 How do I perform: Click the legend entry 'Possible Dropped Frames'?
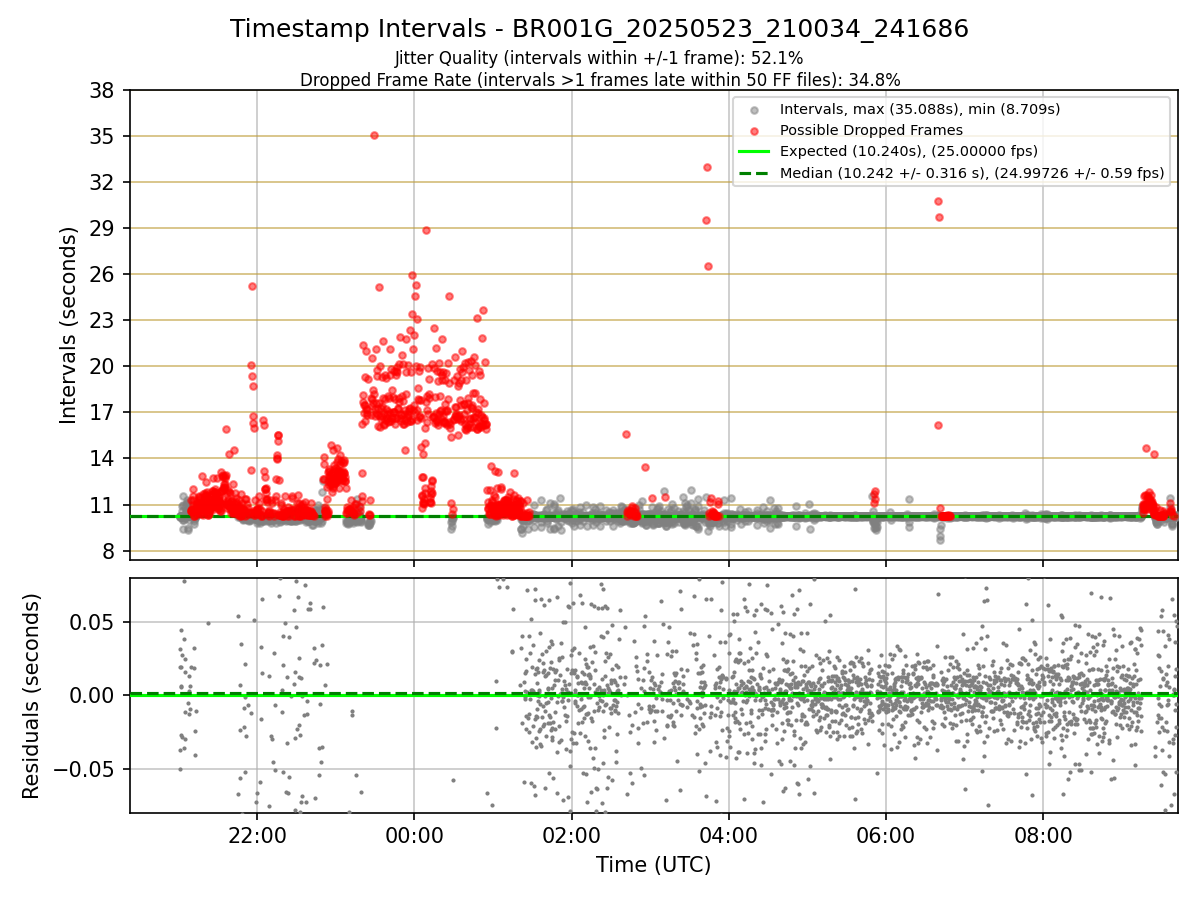pyautogui.click(x=871, y=130)
